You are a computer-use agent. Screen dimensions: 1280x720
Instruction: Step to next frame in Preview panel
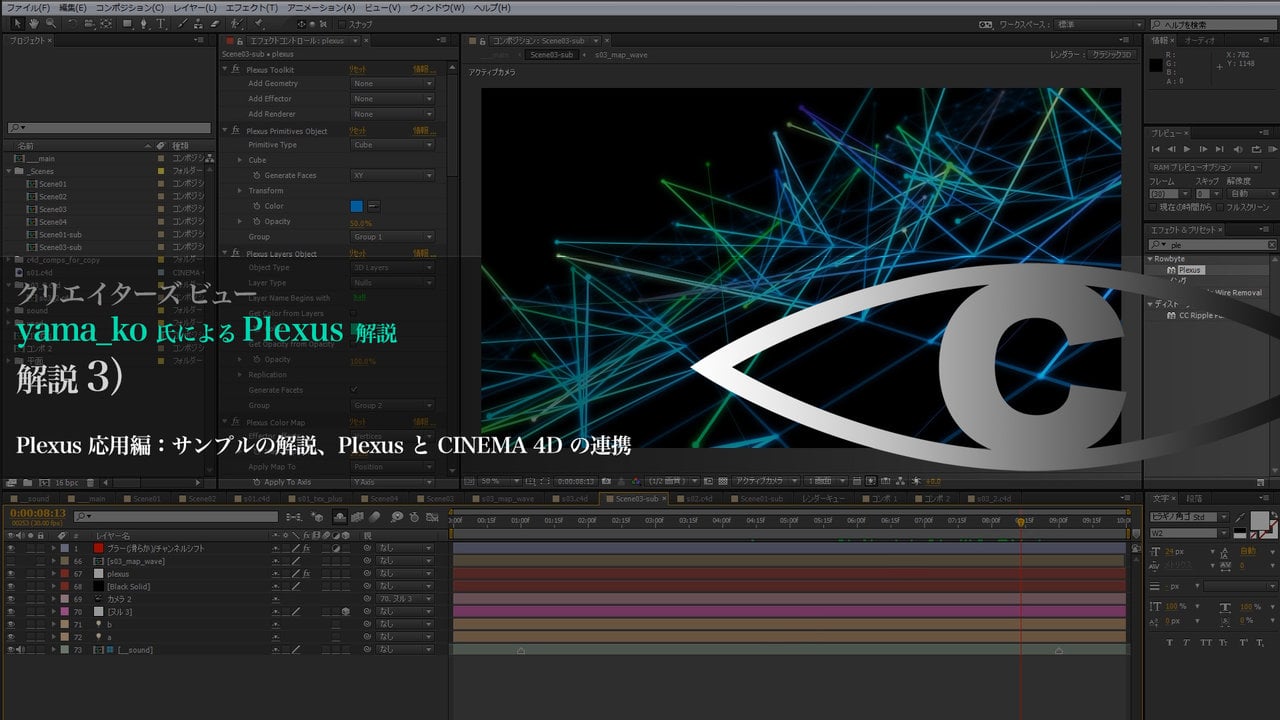tap(1203, 149)
